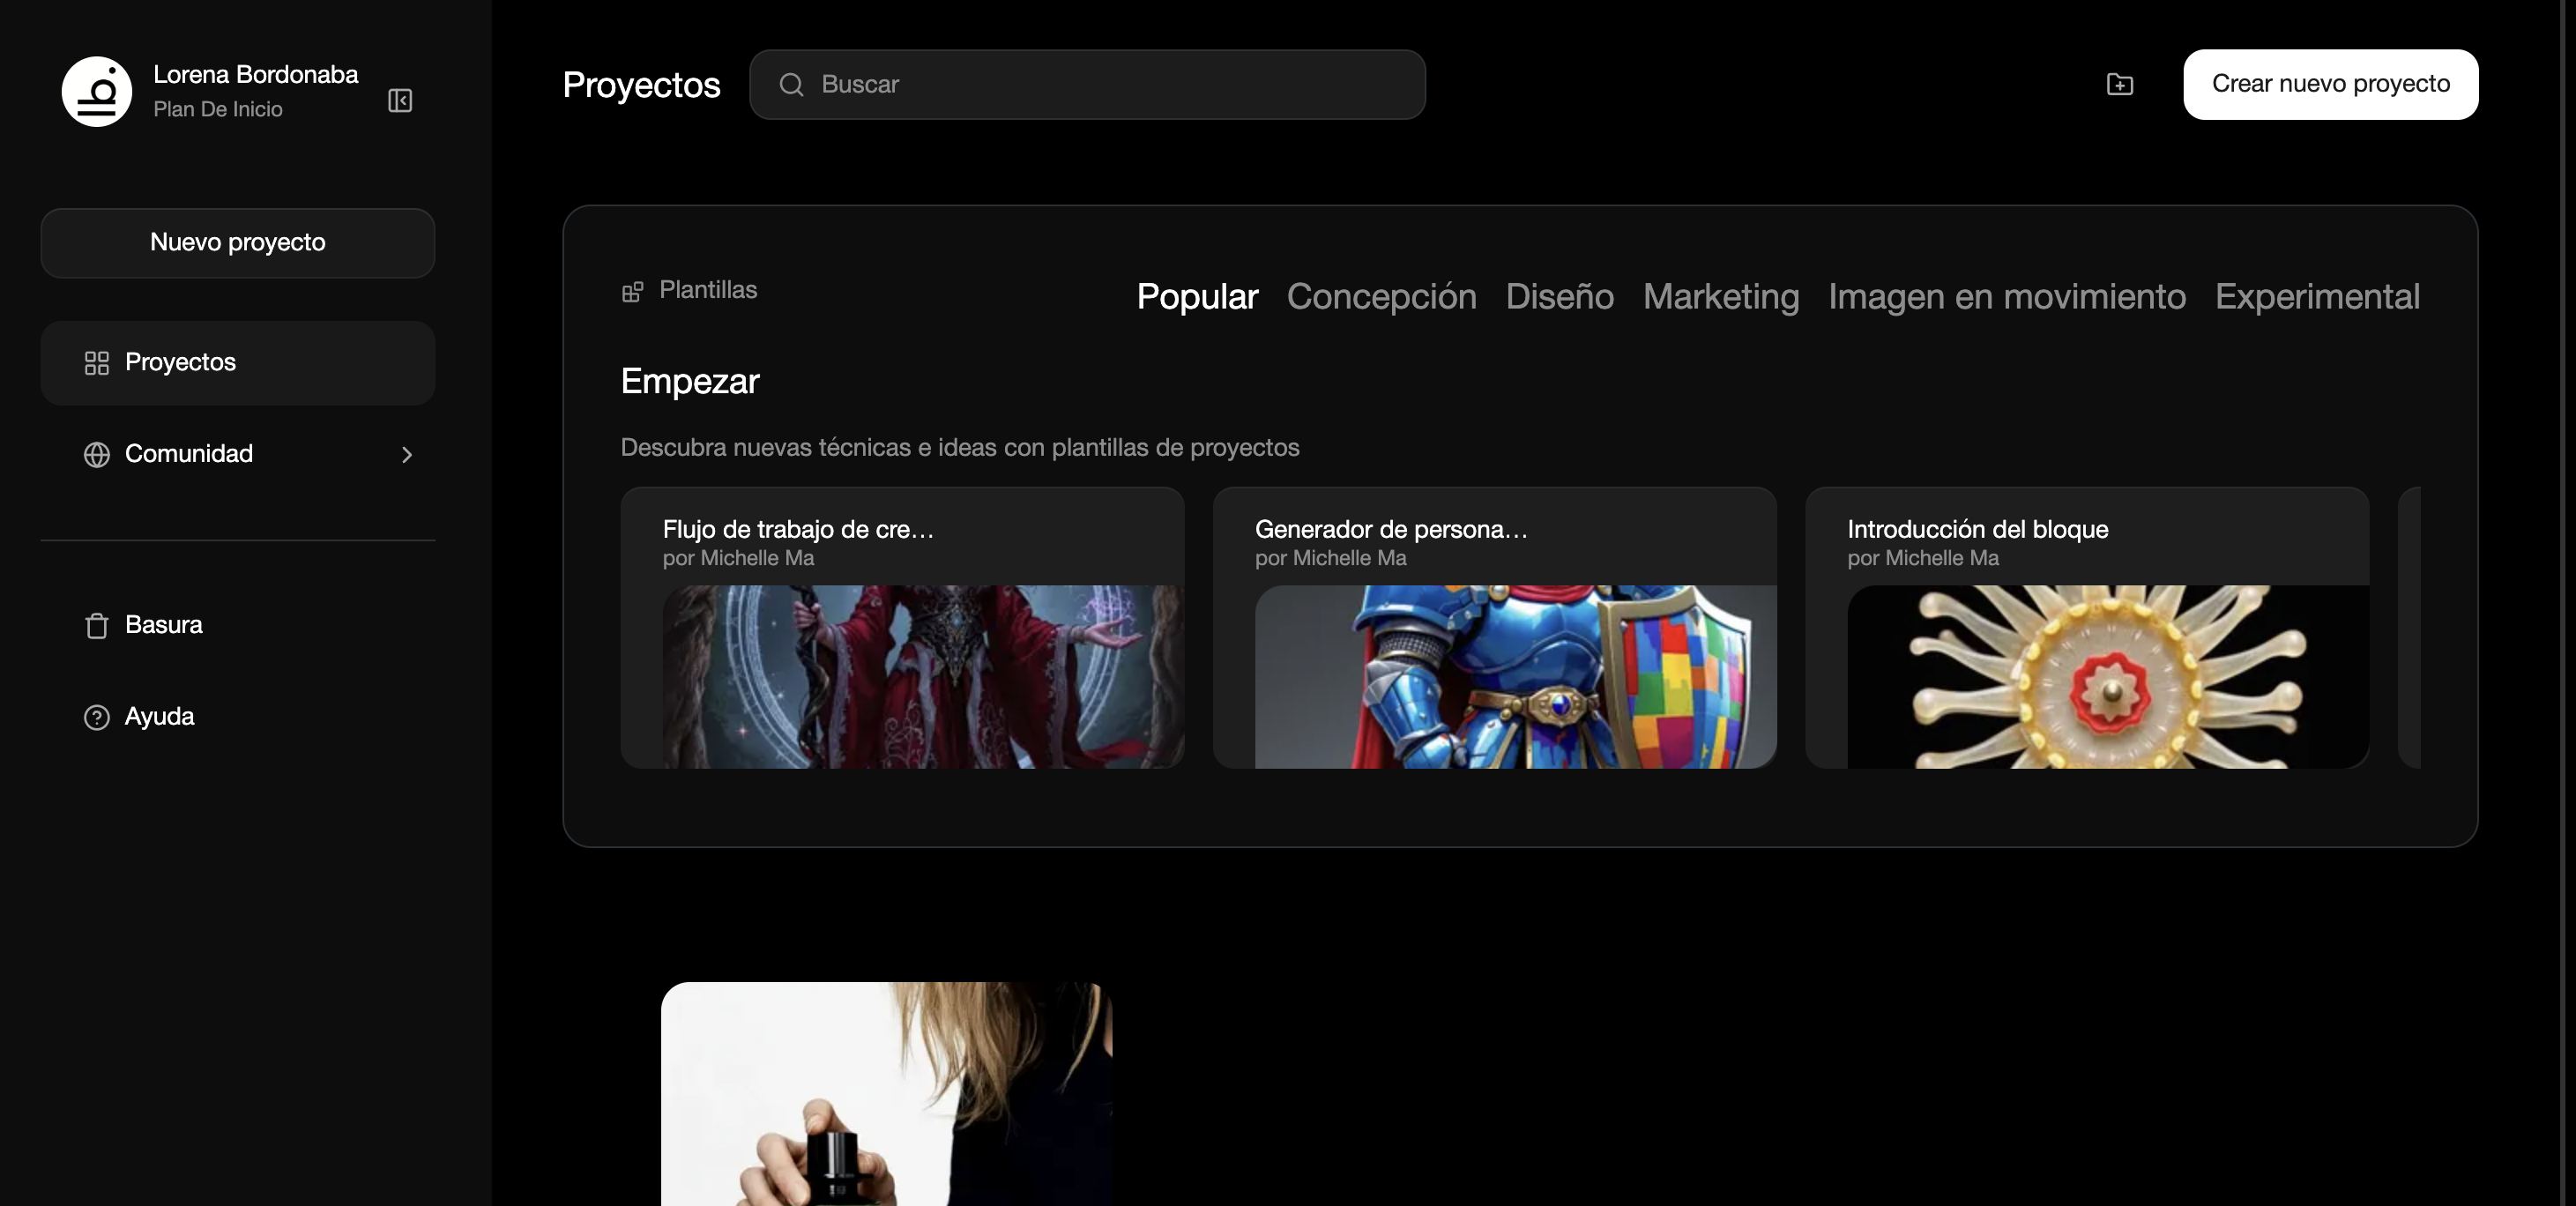Open Basura using the trash icon
This screenshot has height=1206, width=2576.
[x=96, y=624]
